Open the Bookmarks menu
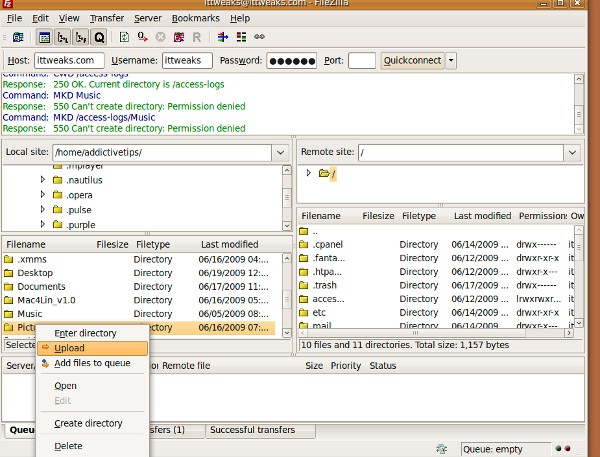 pyautogui.click(x=196, y=18)
